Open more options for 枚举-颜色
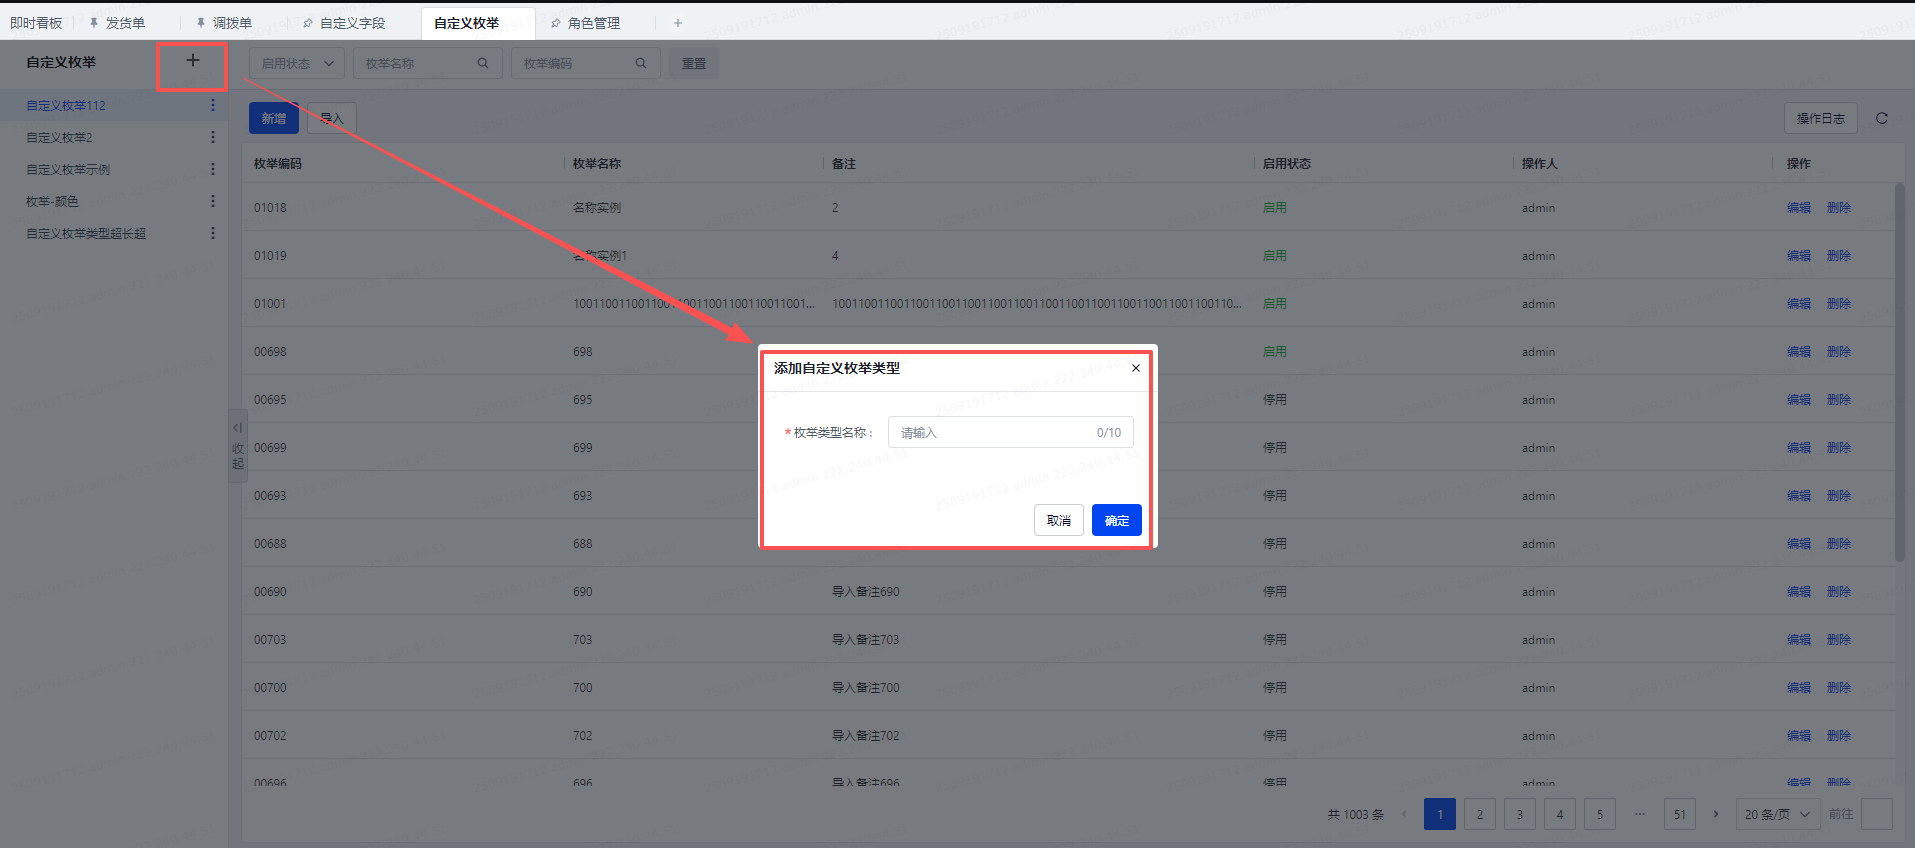The width and height of the screenshot is (1915, 848). point(213,201)
